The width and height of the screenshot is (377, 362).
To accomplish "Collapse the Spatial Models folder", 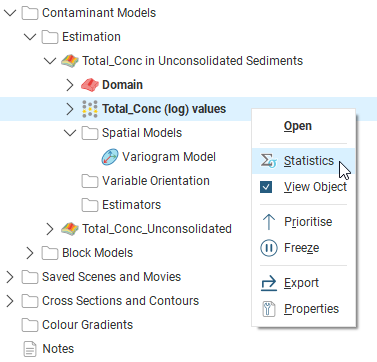I will (x=70, y=133).
